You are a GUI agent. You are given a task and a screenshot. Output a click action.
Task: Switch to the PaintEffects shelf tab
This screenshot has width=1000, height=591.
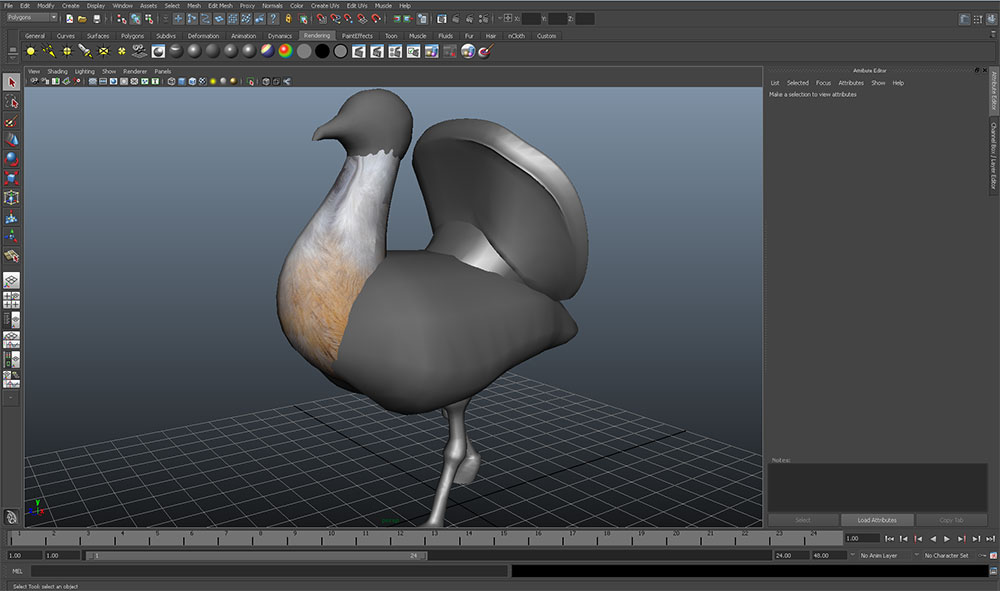click(x=357, y=36)
